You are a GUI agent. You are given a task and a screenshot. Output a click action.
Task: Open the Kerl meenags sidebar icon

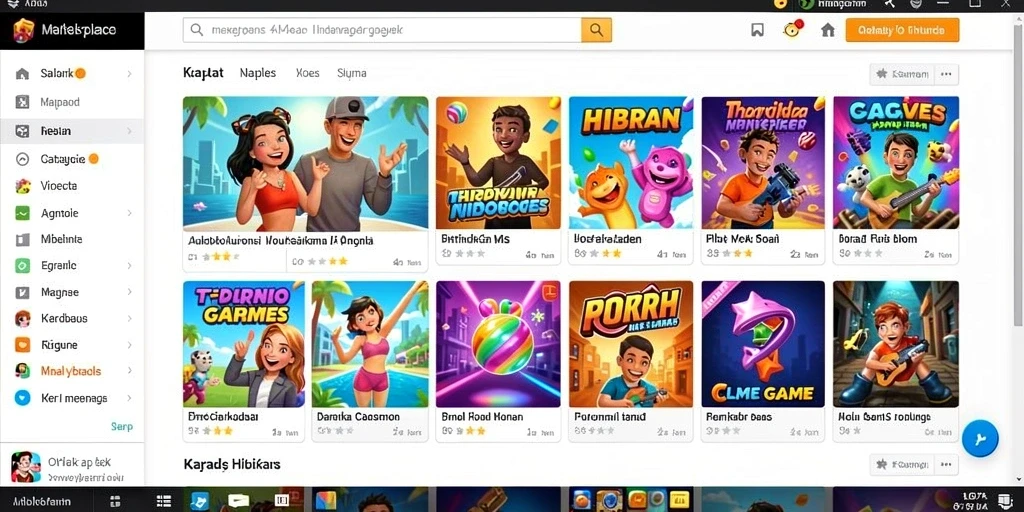tap(22, 398)
